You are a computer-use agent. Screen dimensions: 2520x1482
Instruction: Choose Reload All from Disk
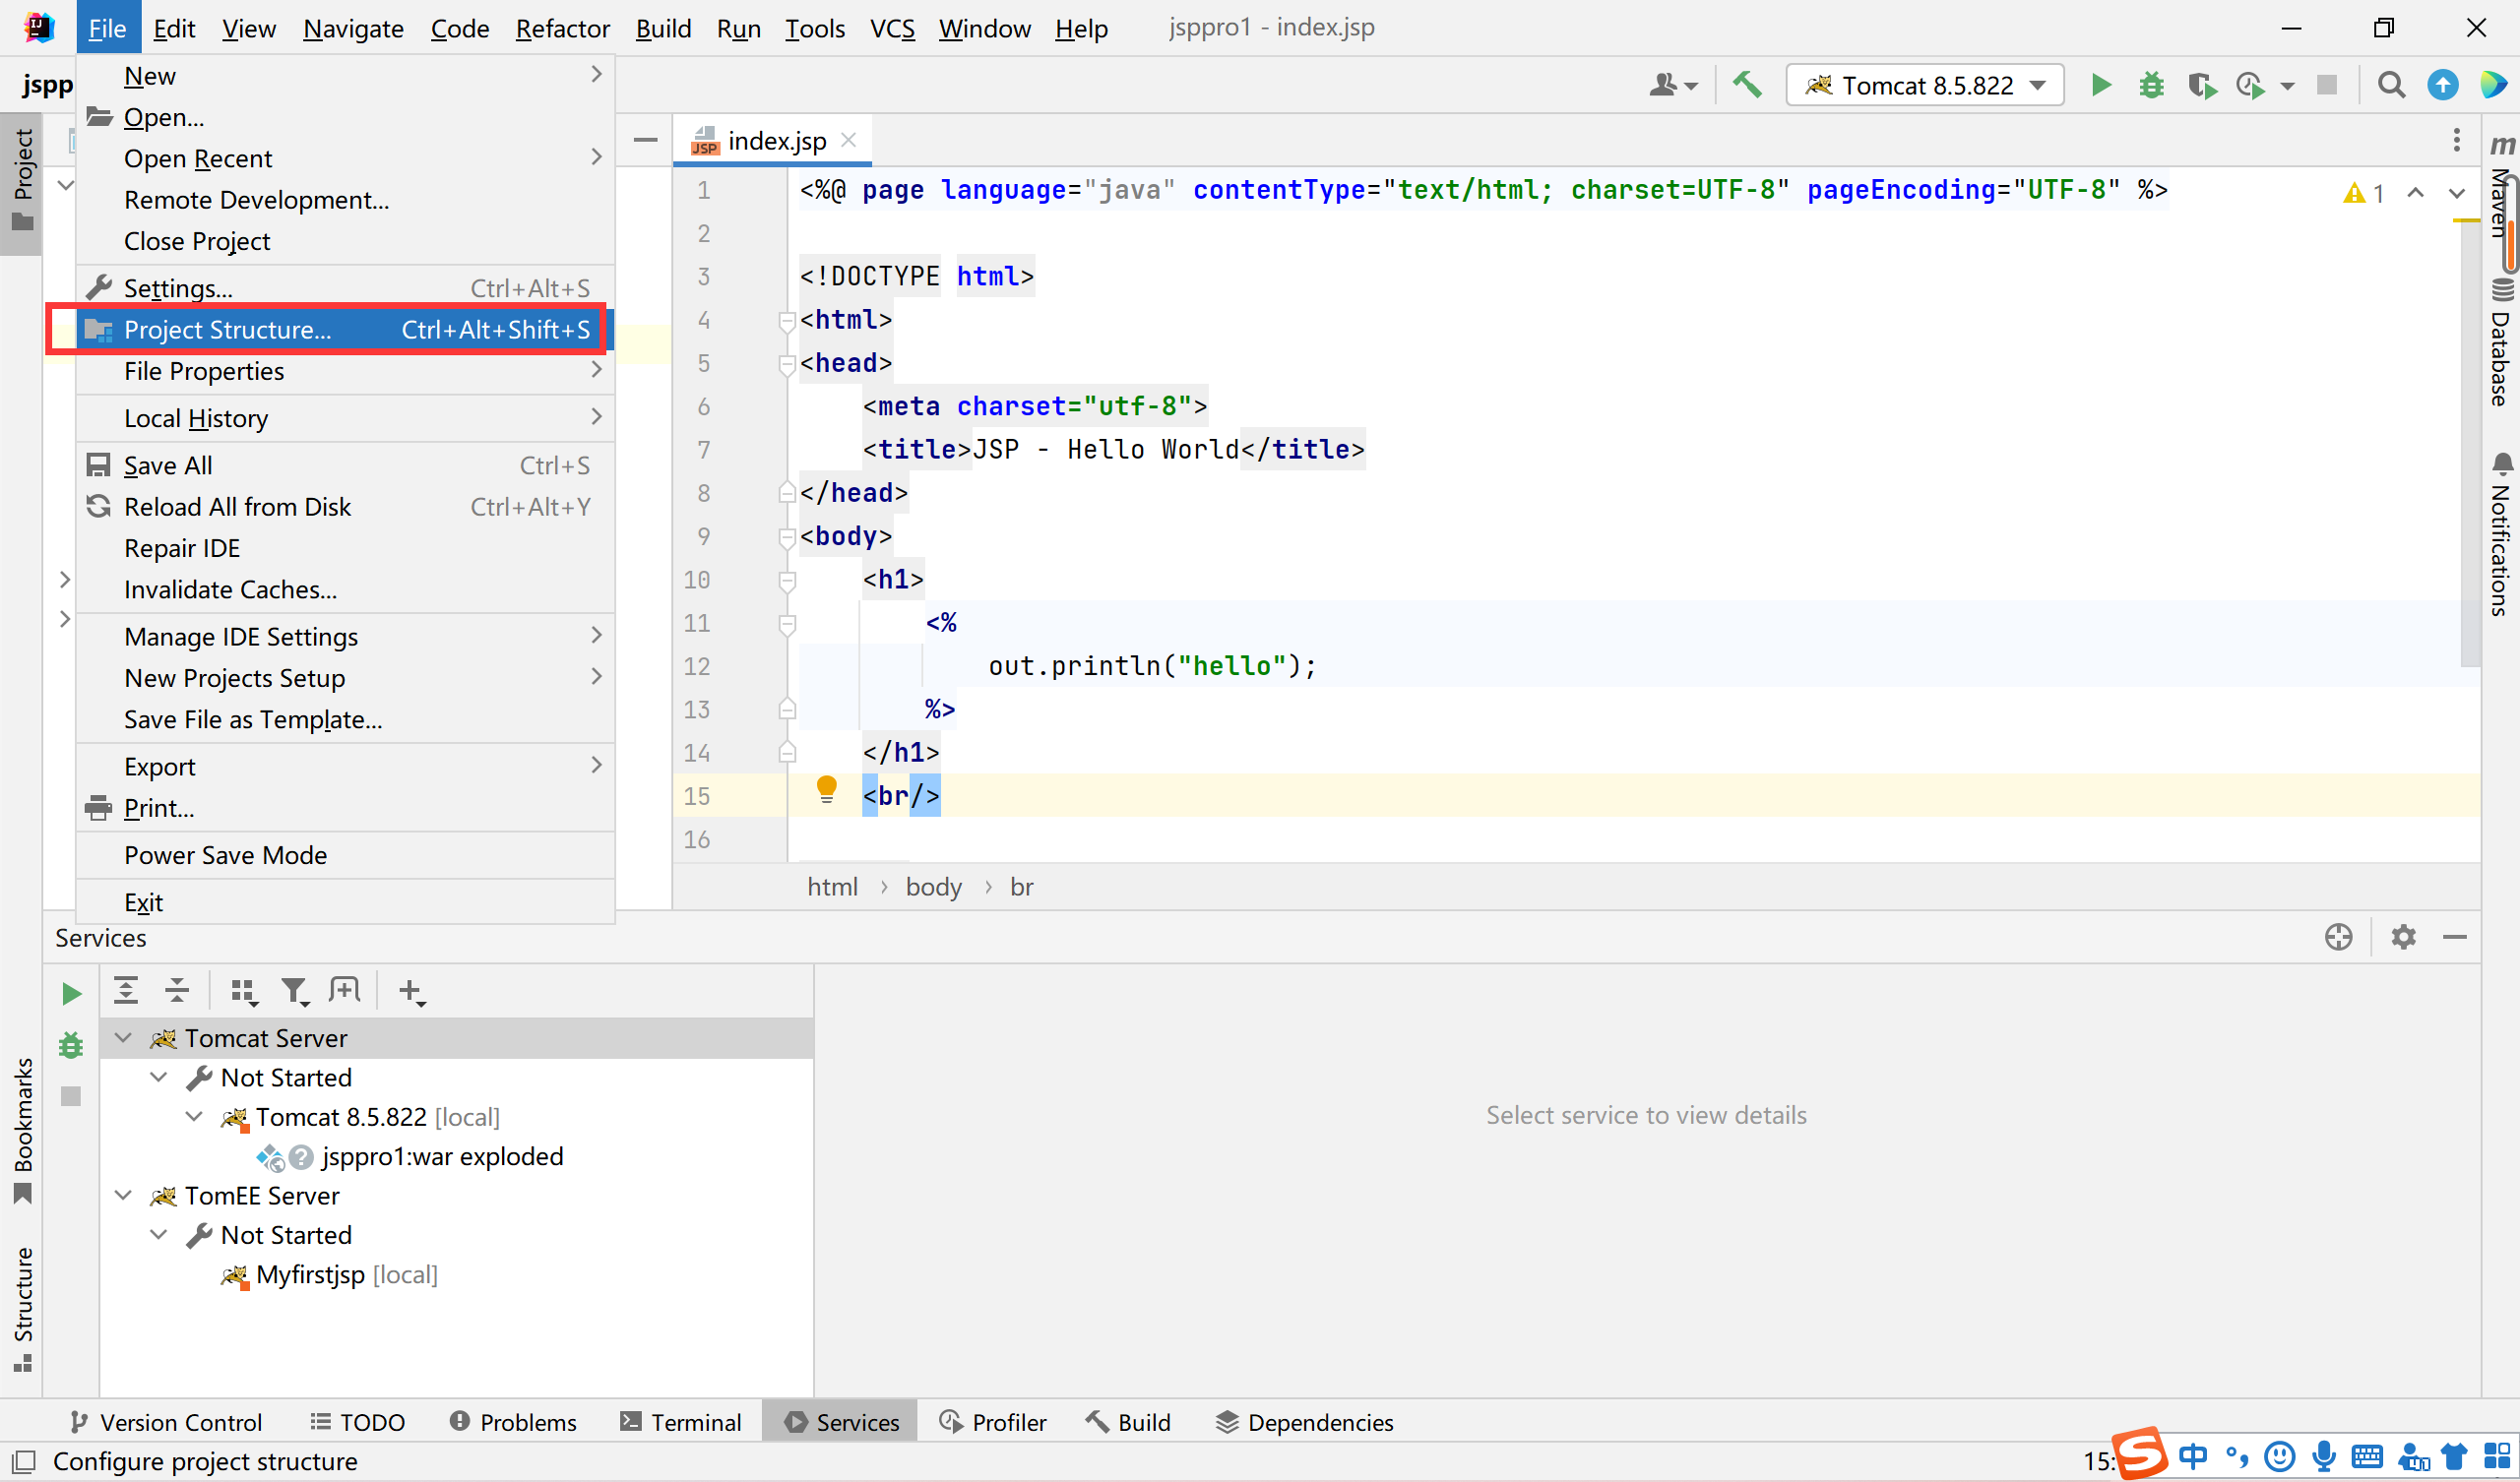point(345,507)
